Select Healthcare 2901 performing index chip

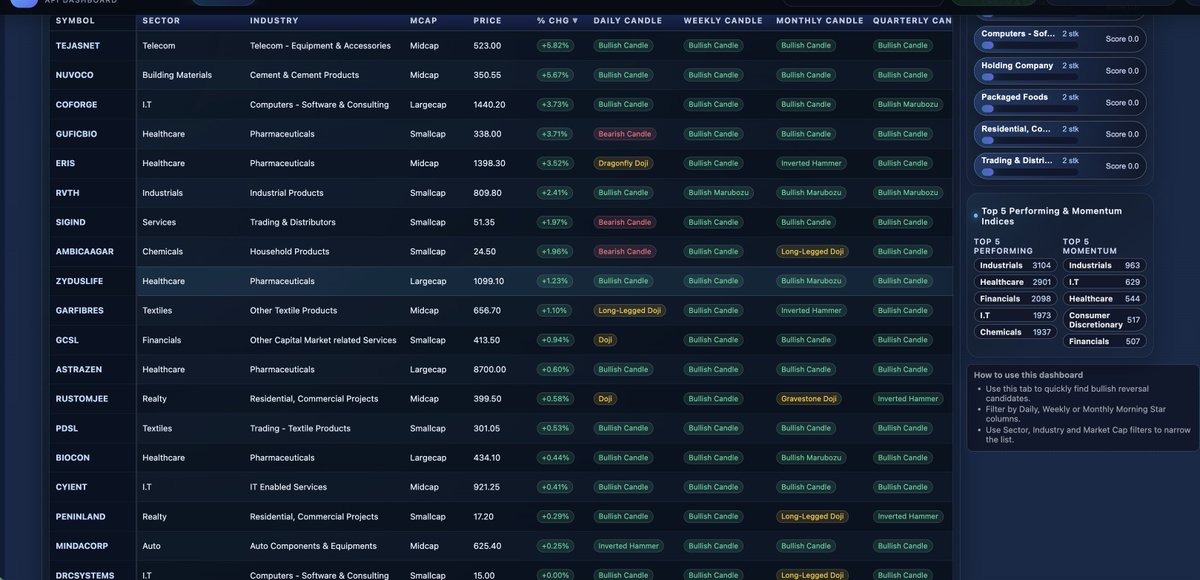[x=1015, y=282]
